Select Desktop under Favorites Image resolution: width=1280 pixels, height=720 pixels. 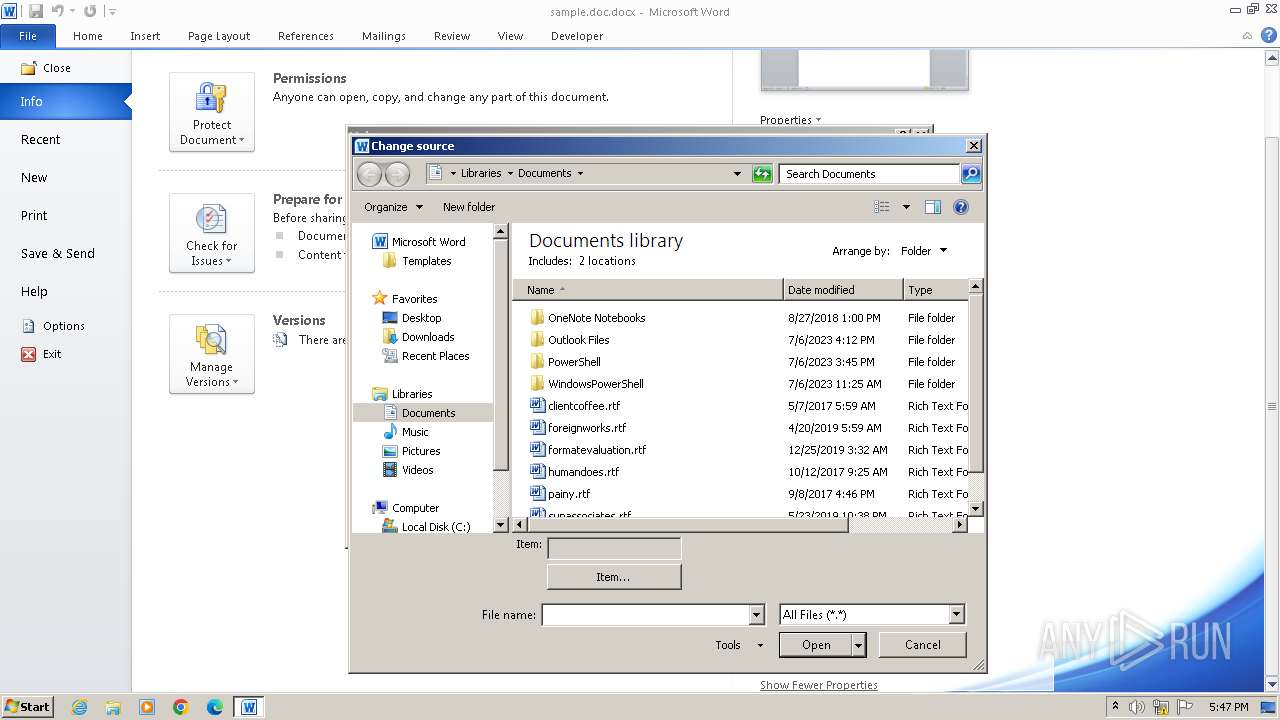(421, 318)
